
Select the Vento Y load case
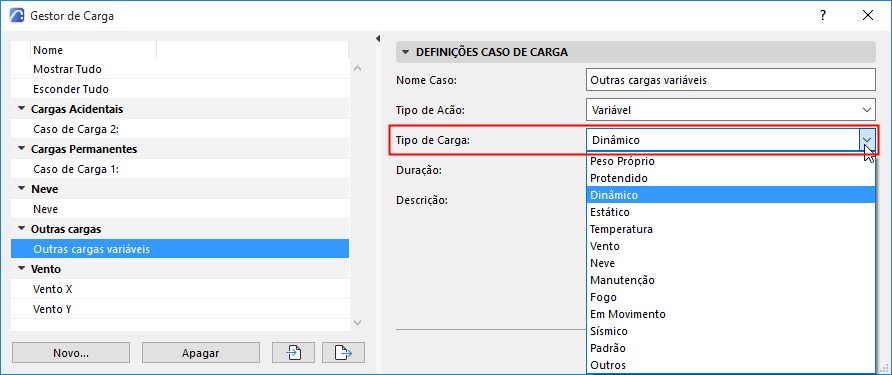[x=180, y=310]
